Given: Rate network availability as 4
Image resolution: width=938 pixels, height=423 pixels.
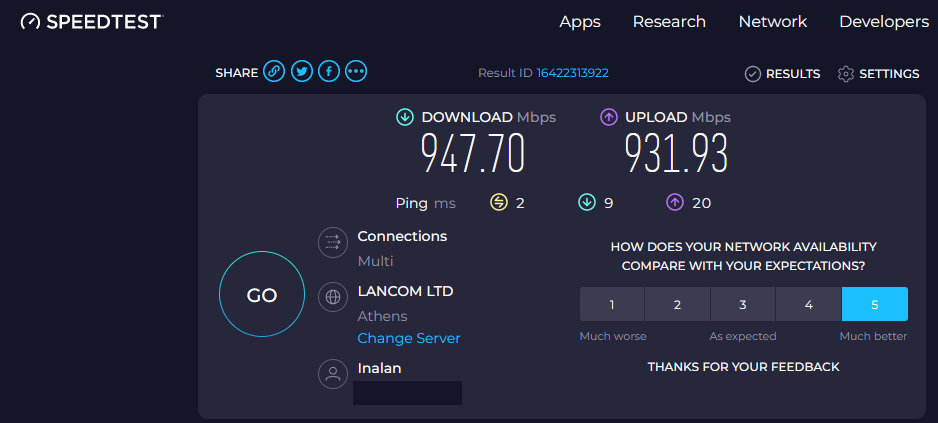Looking at the screenshot, I should [x=809, y=305].
